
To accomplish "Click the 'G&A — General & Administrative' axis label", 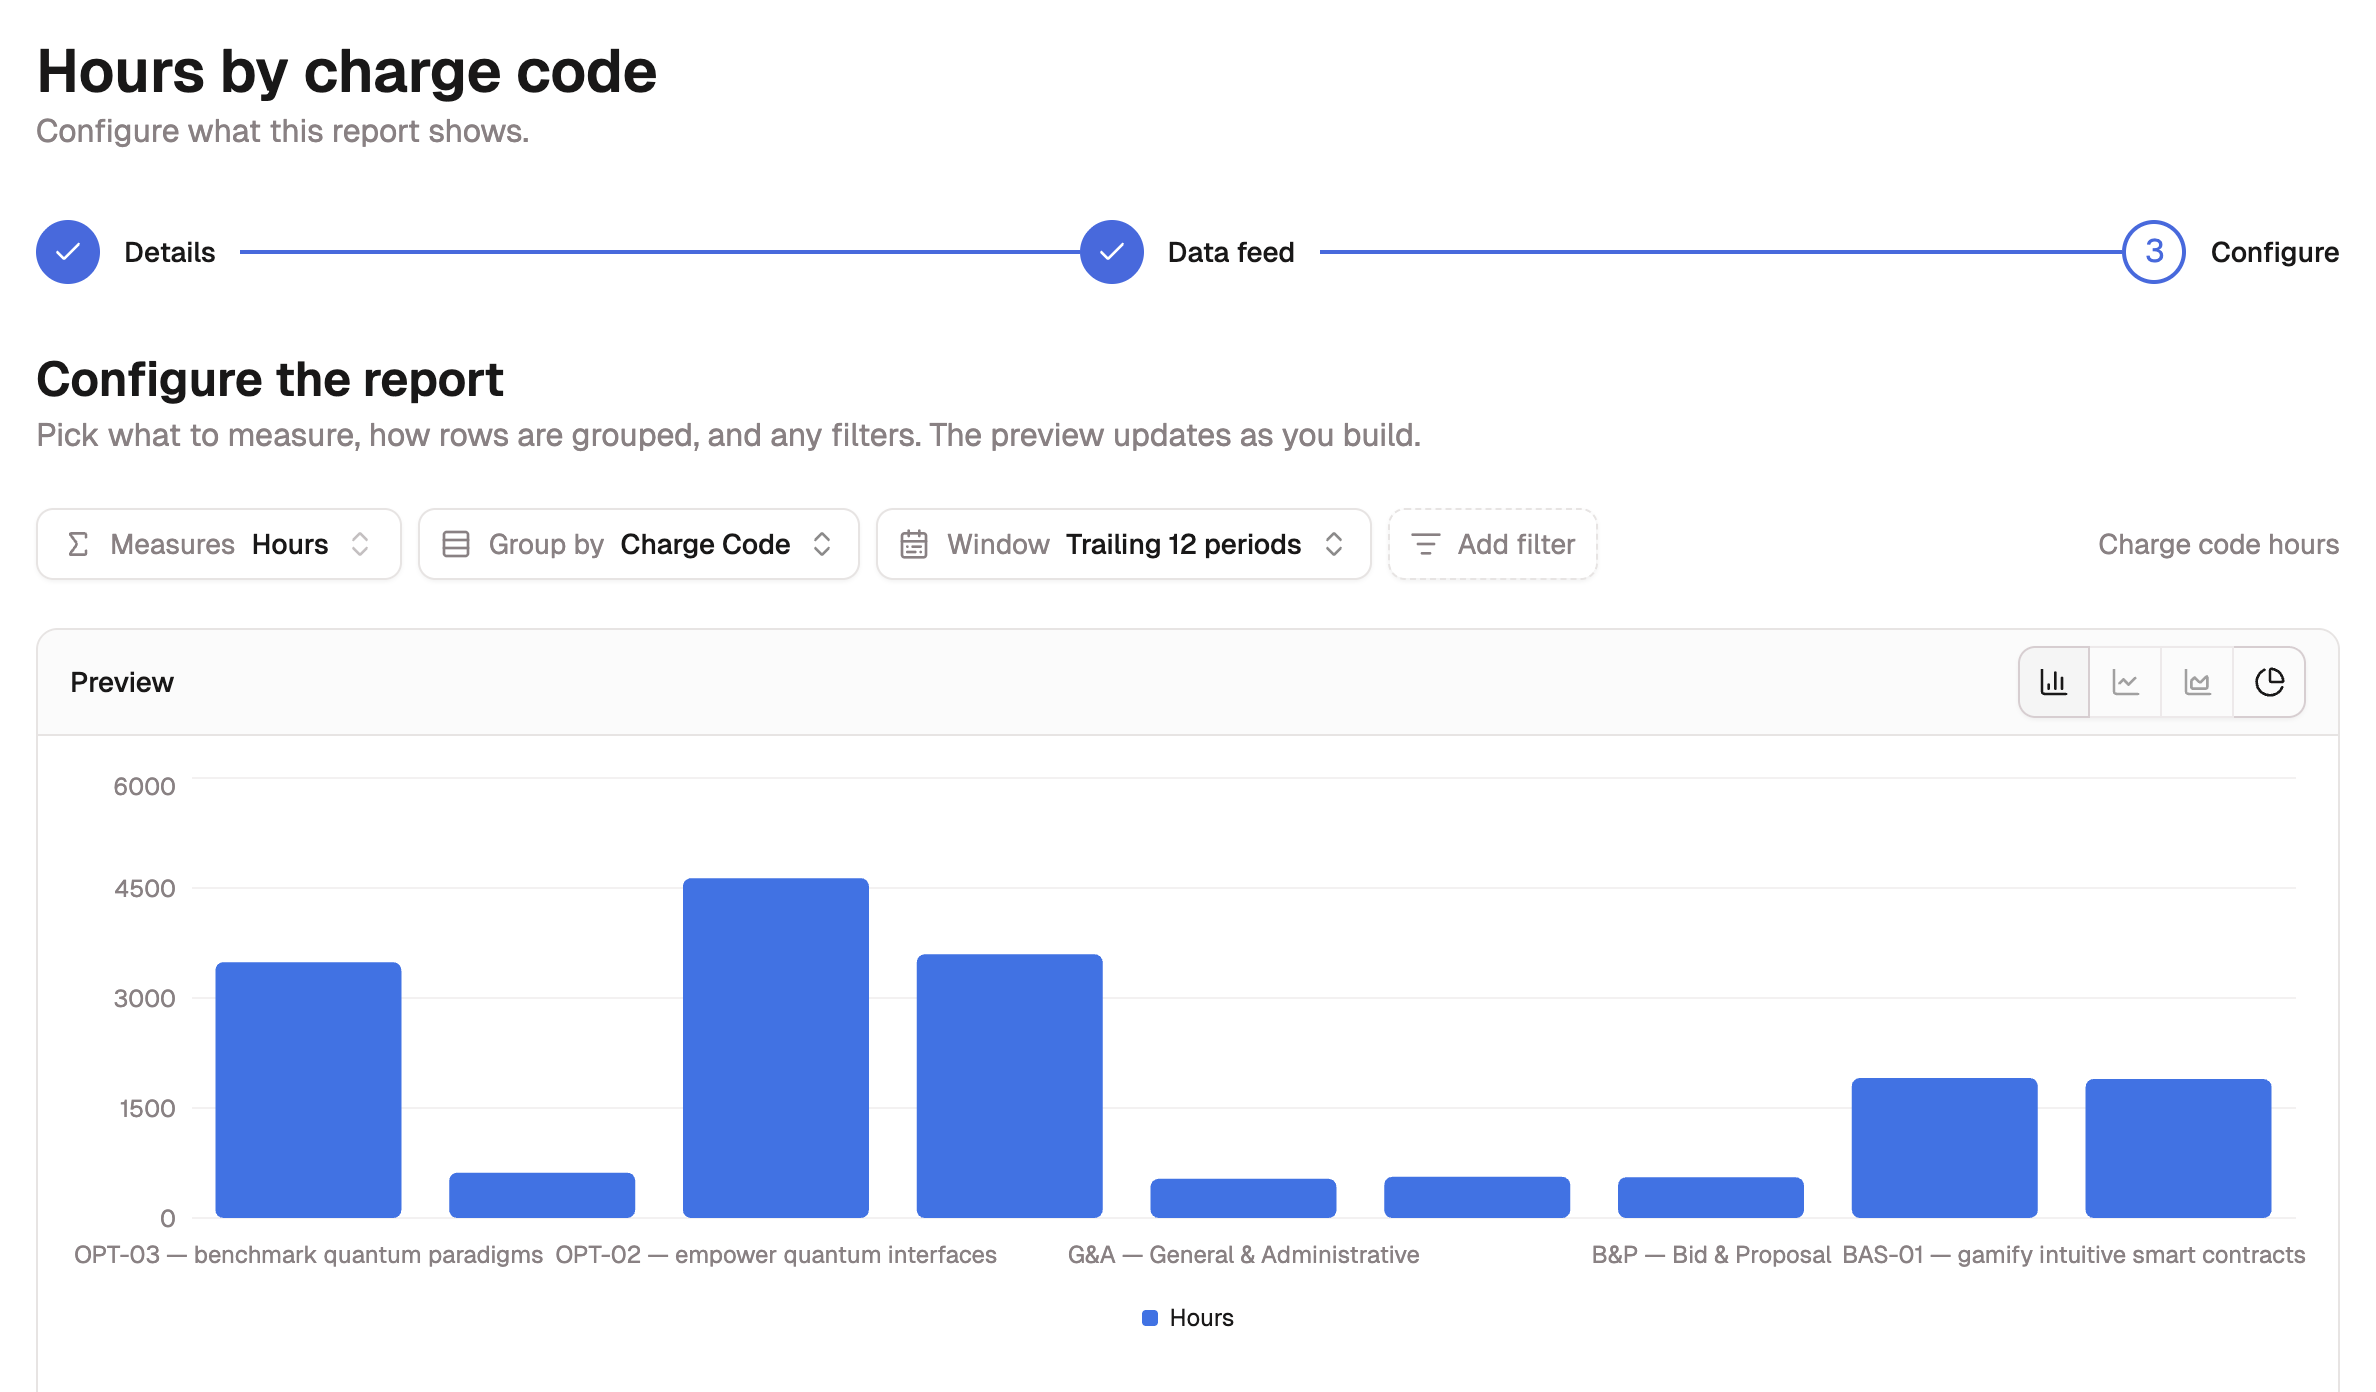I will (x=1243, y=1255).
